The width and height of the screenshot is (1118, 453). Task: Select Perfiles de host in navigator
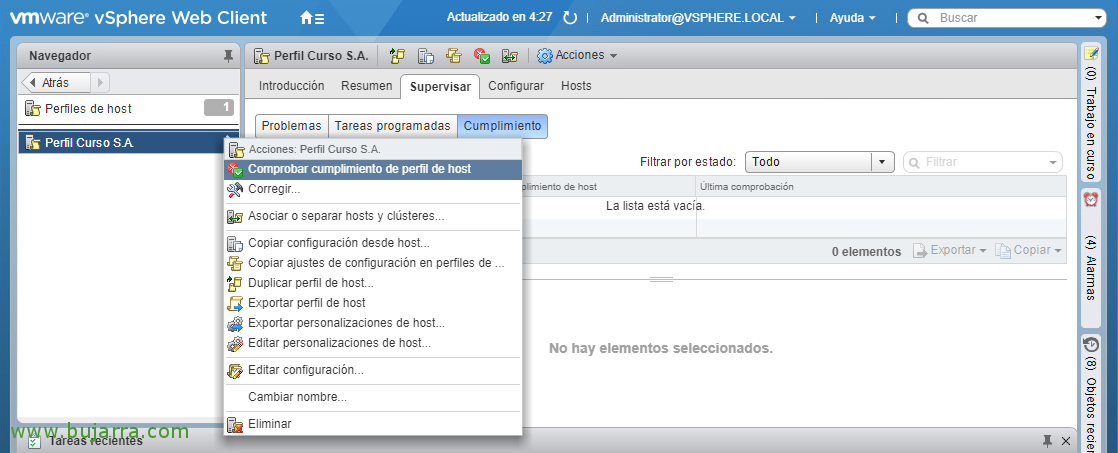[x=128, y=108]
